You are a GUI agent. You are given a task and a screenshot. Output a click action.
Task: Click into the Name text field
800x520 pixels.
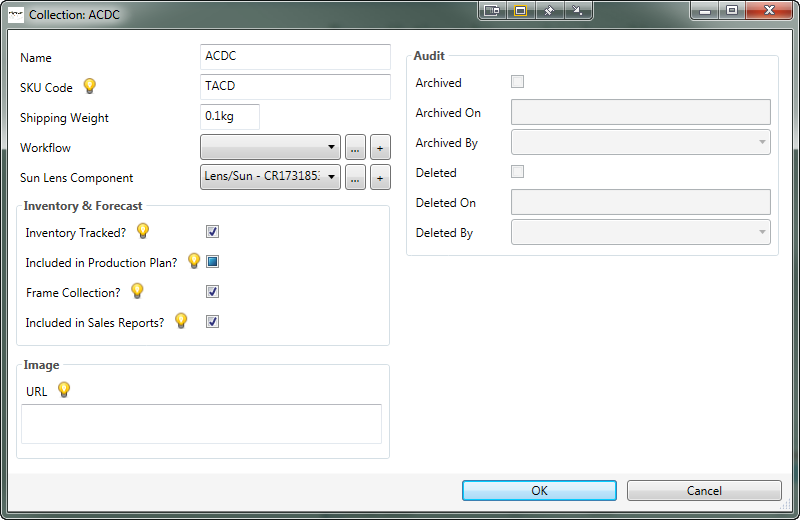click(x=295, y=57)
